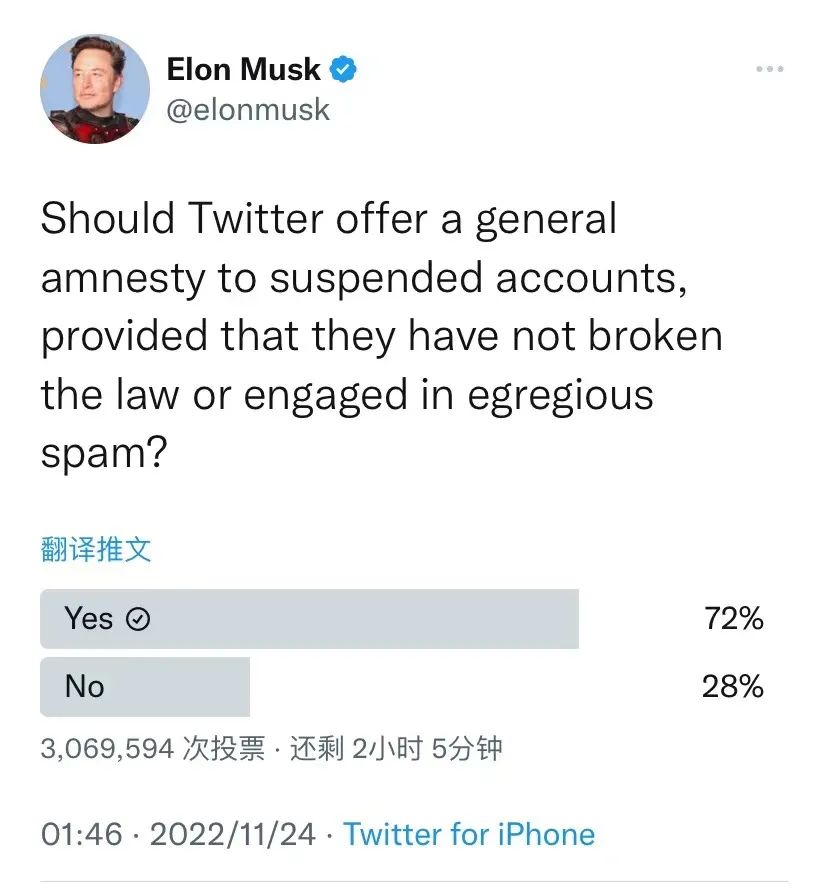Click the blue verified badge

[x=344, y=70]
